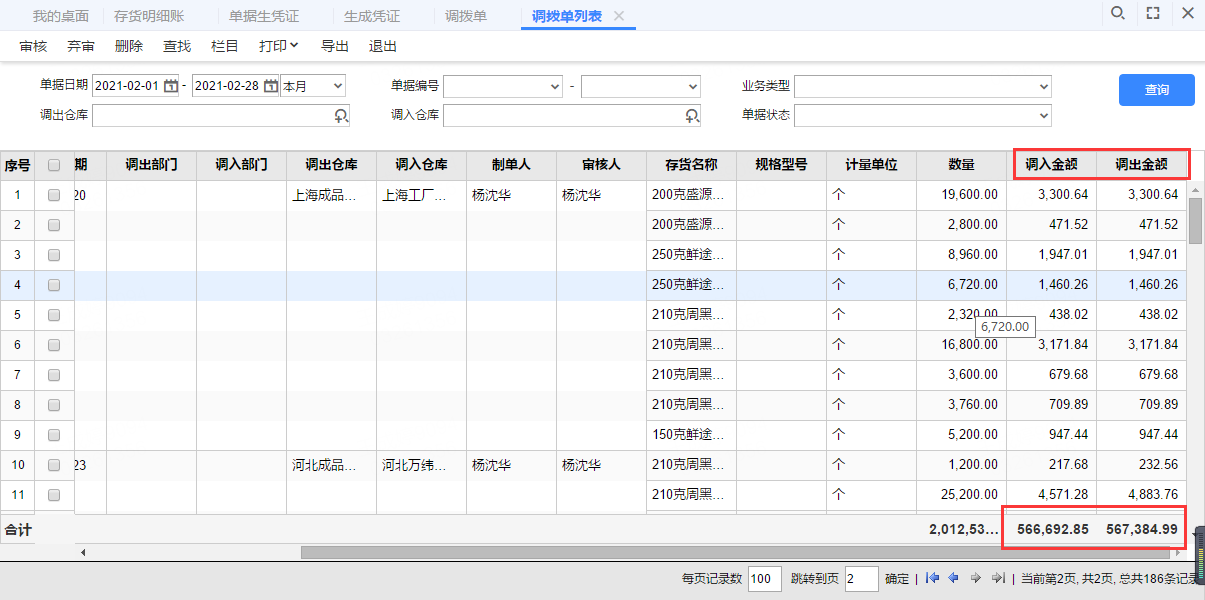Go to the next page

click(976, 578)
